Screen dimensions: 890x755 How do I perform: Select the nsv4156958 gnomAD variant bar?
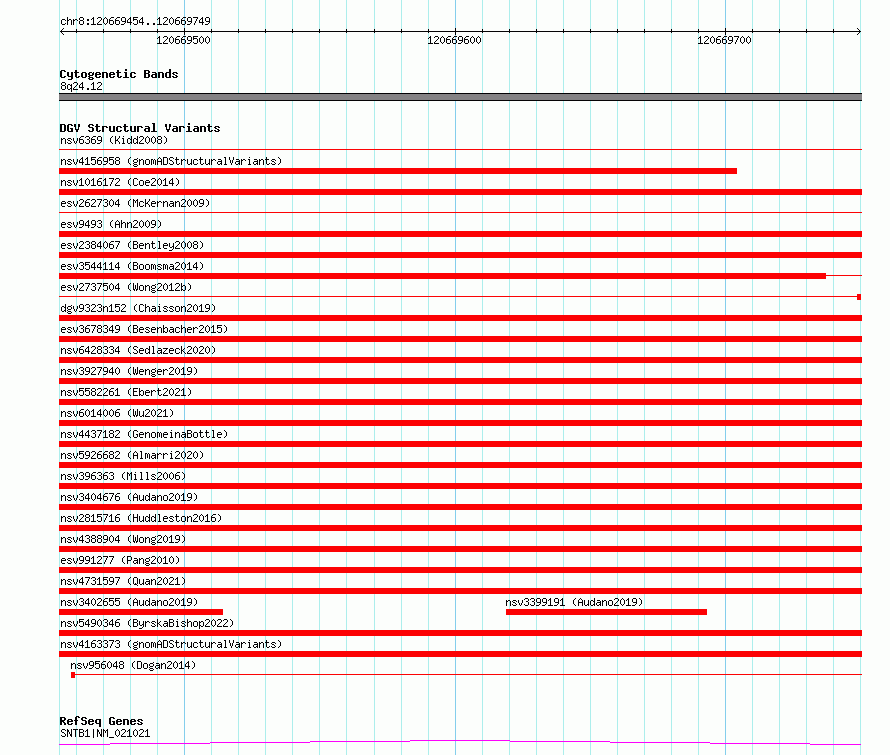click(x=398, y=171)
